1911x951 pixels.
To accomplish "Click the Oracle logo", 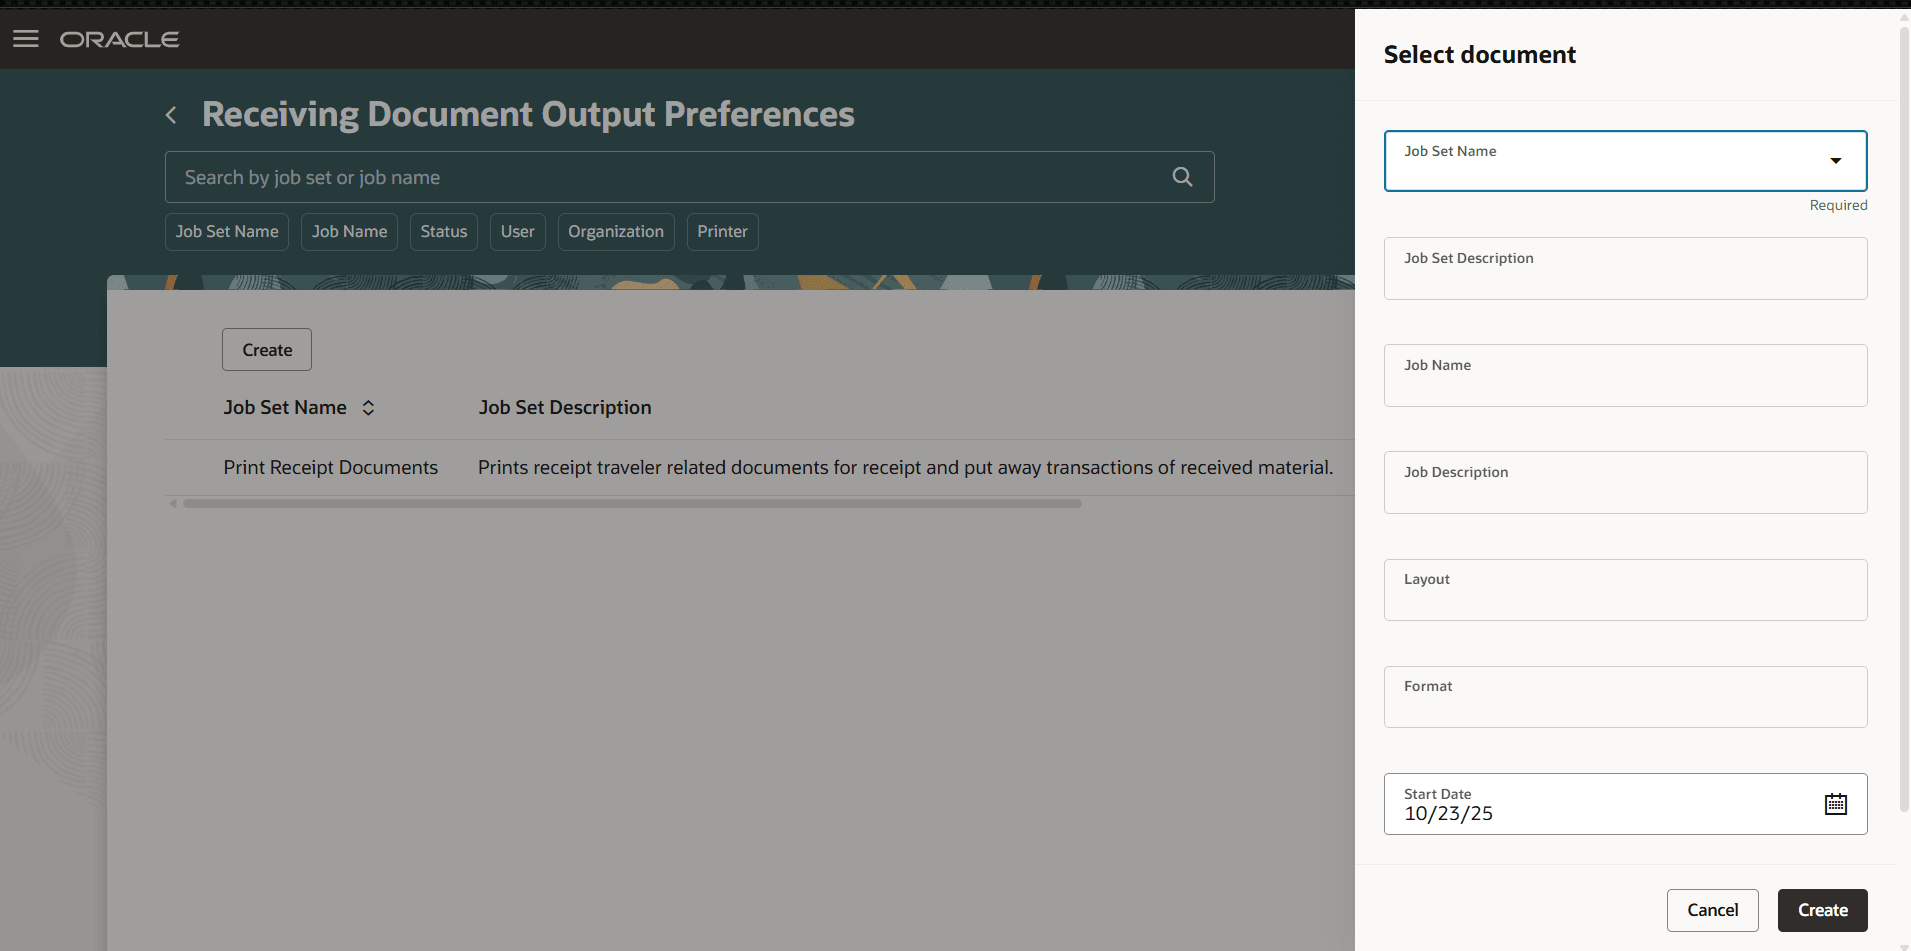I will pyautogui.click(x=119, y=39).
